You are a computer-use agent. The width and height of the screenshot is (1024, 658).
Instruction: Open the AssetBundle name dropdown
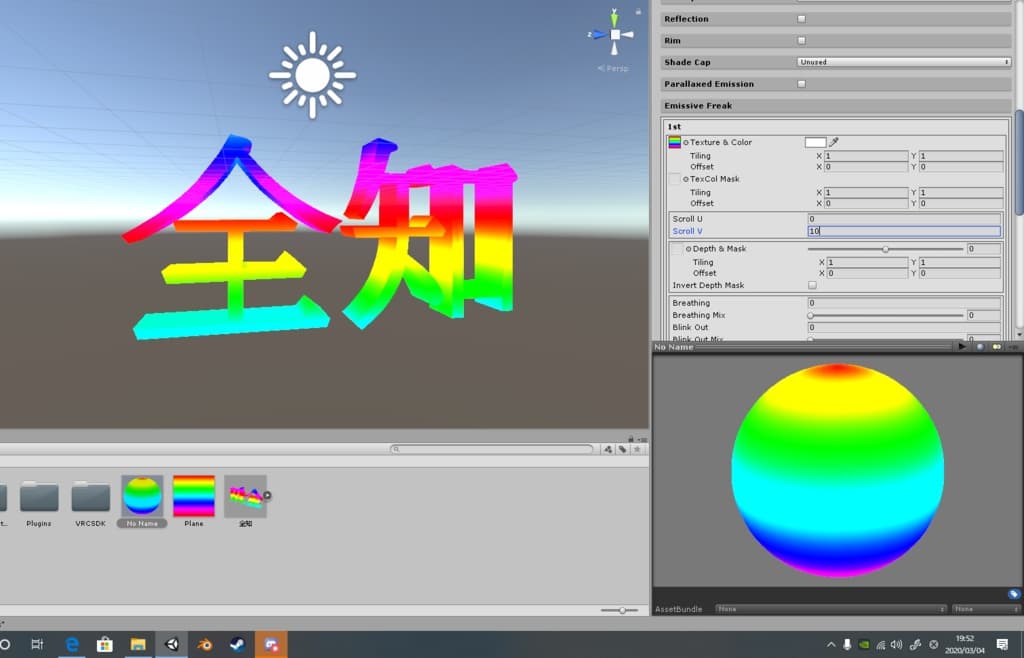coord(831,609)
